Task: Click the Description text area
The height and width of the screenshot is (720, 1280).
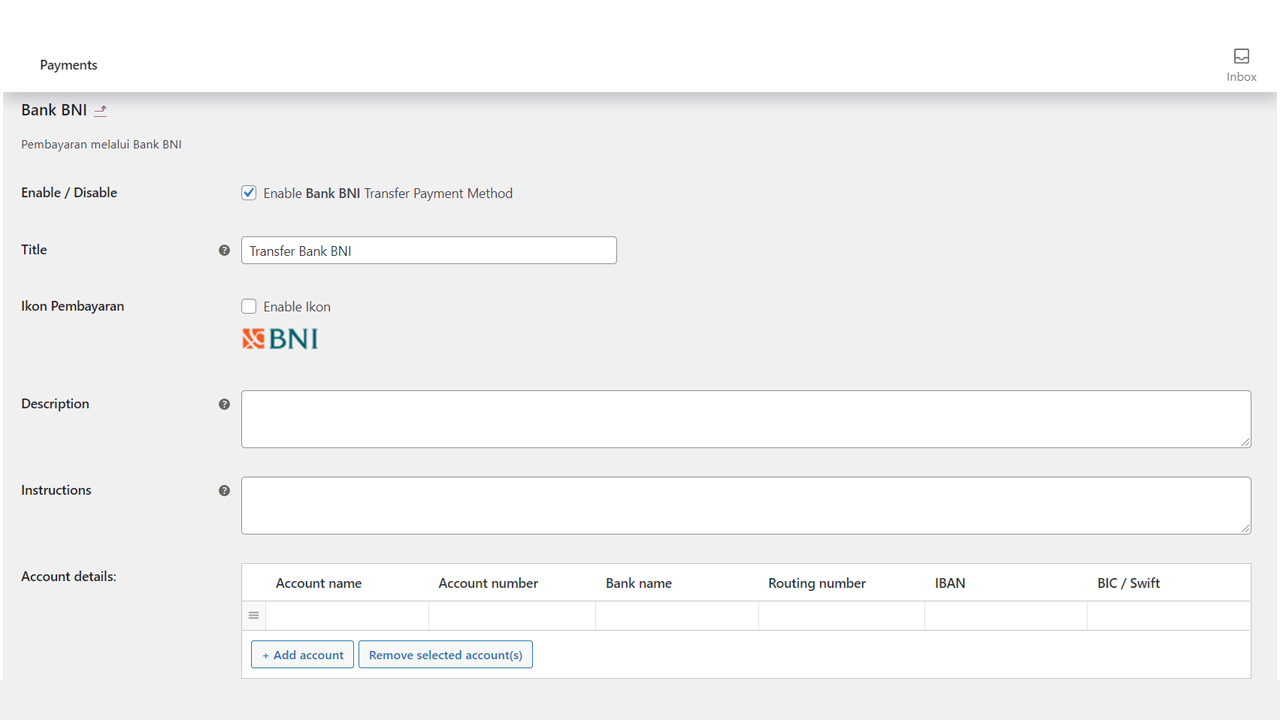Action: coord(745,418)
